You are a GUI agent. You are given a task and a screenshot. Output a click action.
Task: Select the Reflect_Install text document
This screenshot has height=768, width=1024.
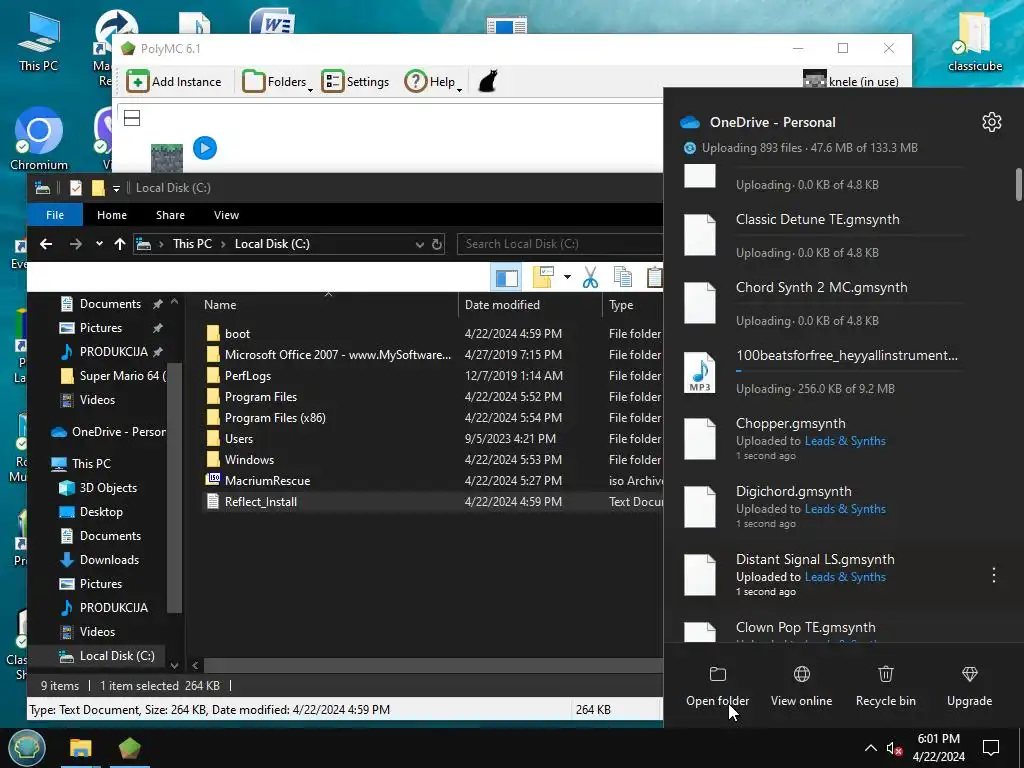pyautogui.click(x=261, y=502)
